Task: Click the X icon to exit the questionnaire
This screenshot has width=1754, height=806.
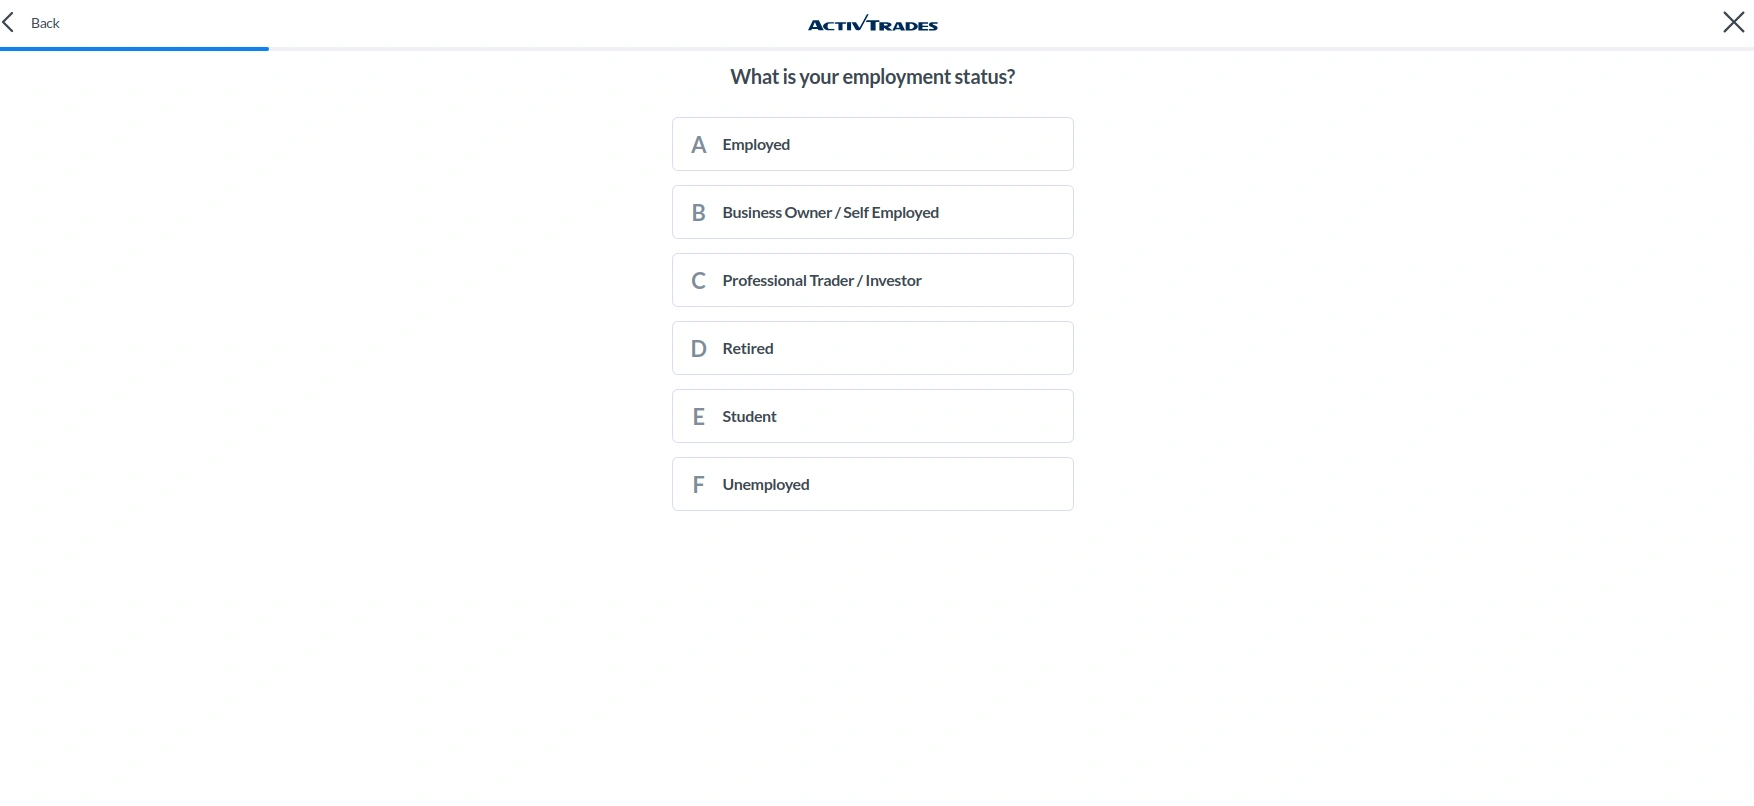Action: [1733, 21]
